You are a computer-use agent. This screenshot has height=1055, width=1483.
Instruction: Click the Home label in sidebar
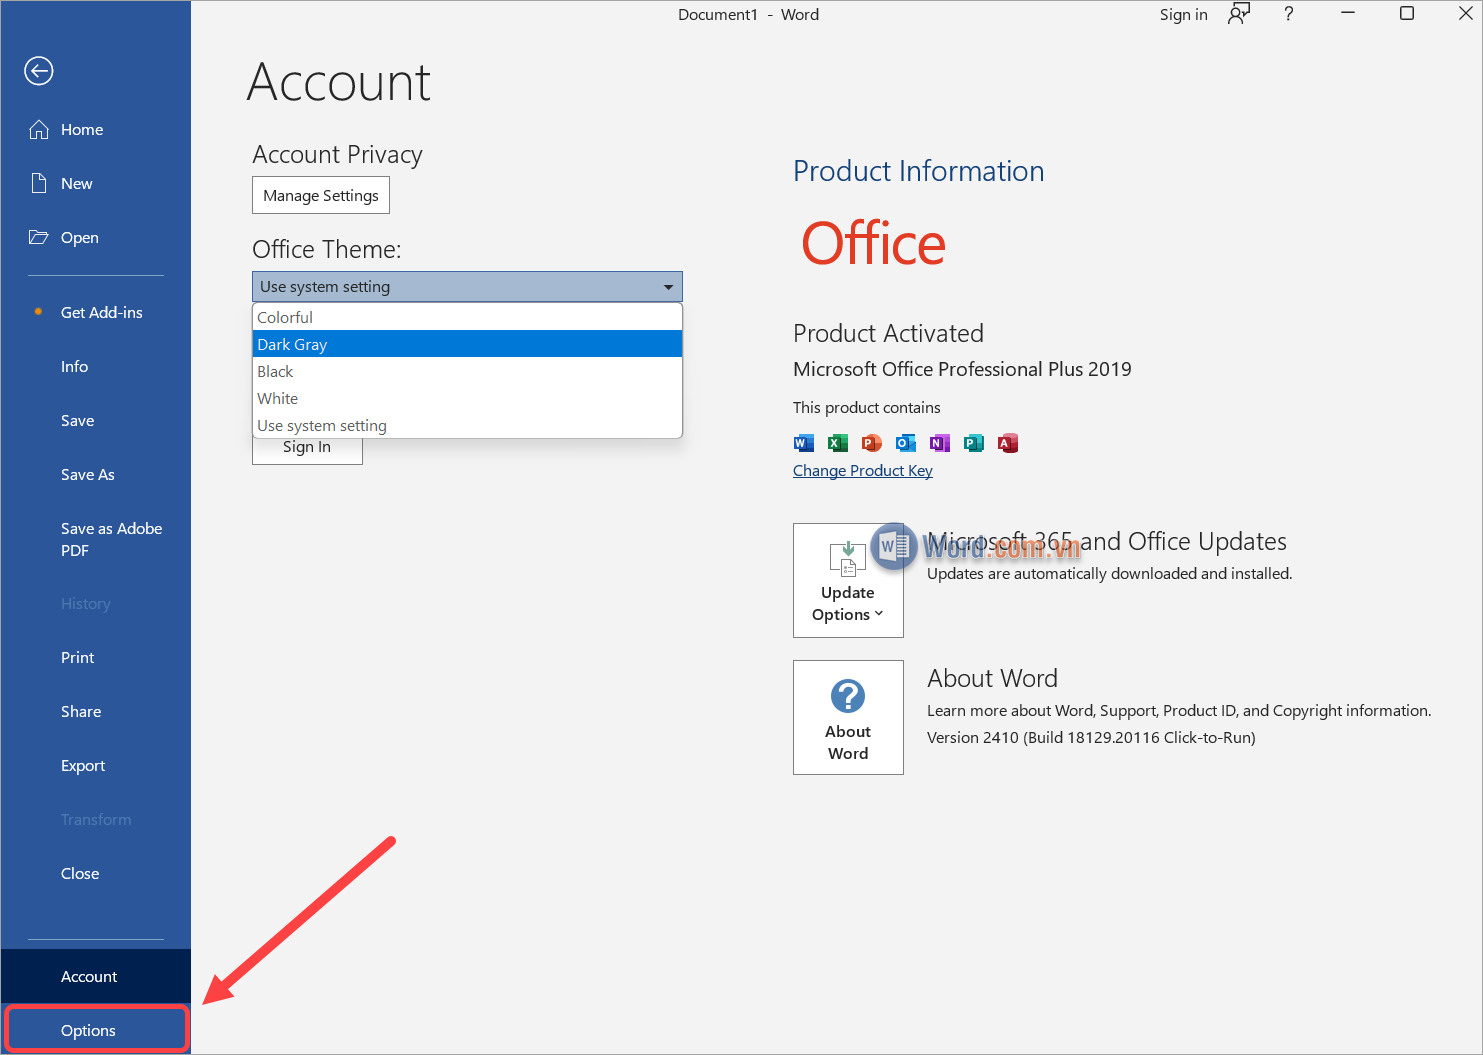[x=82, y=130]
